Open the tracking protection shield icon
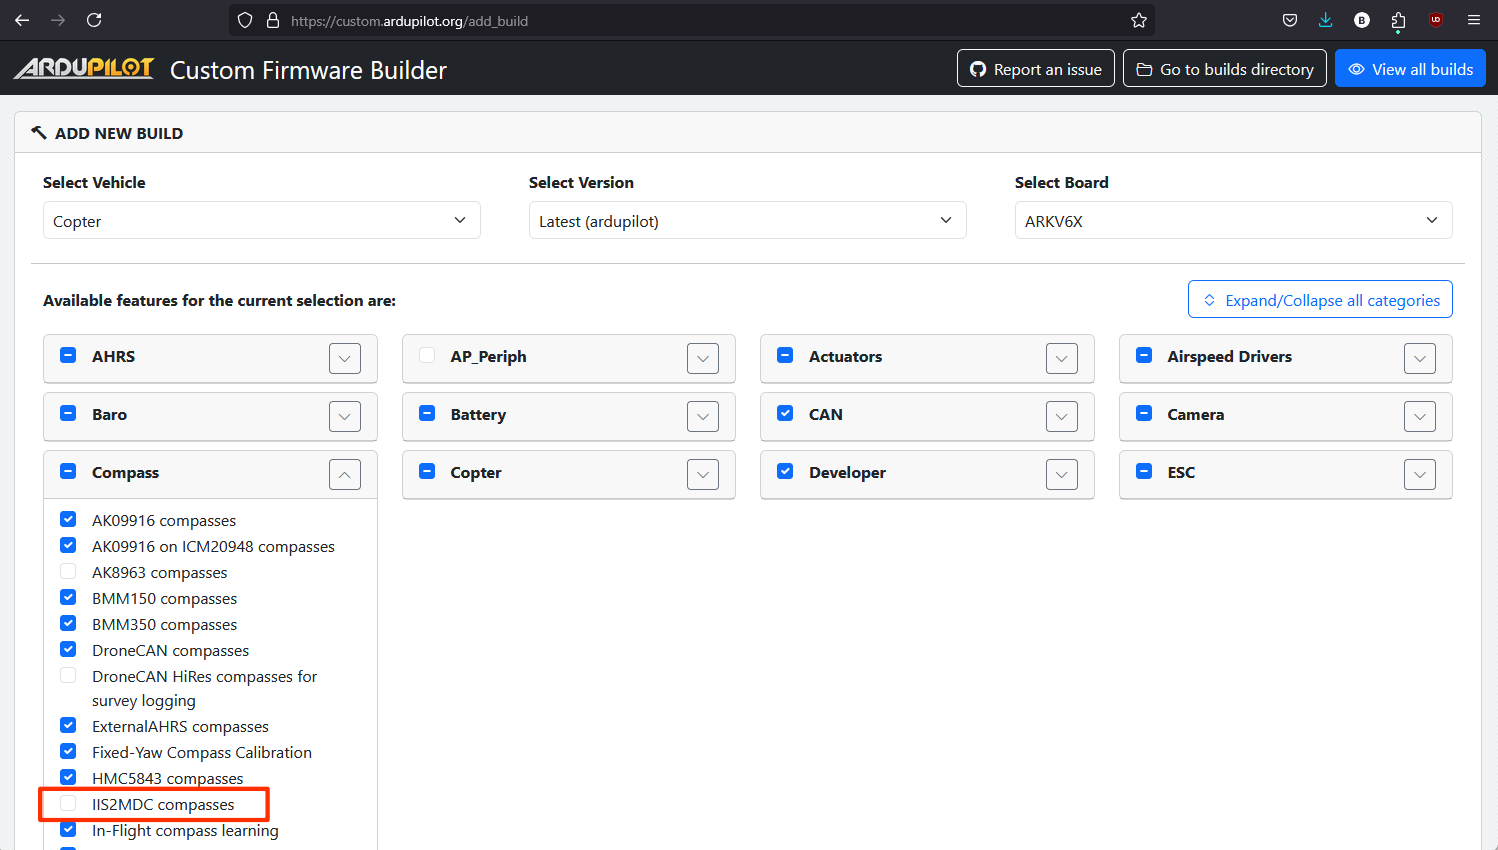This screenshot has width=1498, height=850. (x=245, y=20)
